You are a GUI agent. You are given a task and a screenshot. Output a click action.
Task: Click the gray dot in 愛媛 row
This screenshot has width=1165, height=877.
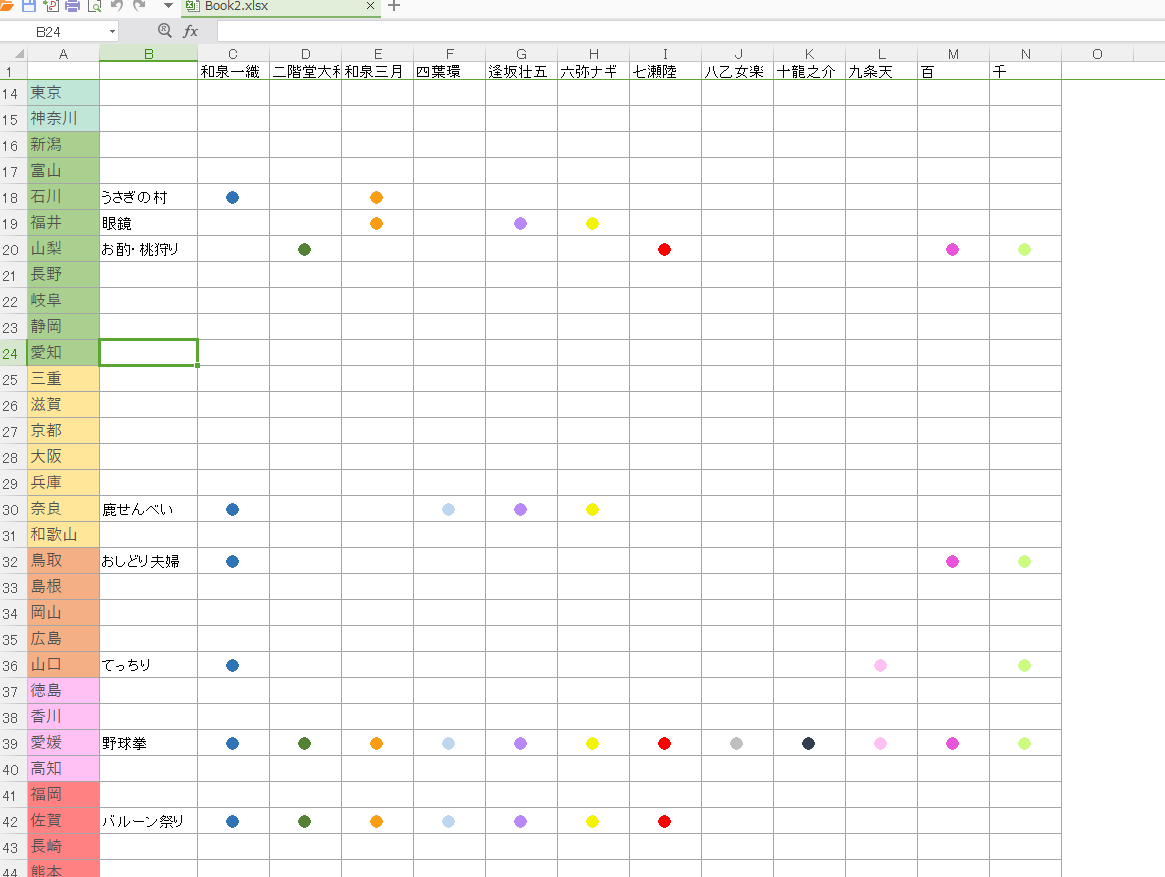(x=736, y=743)
